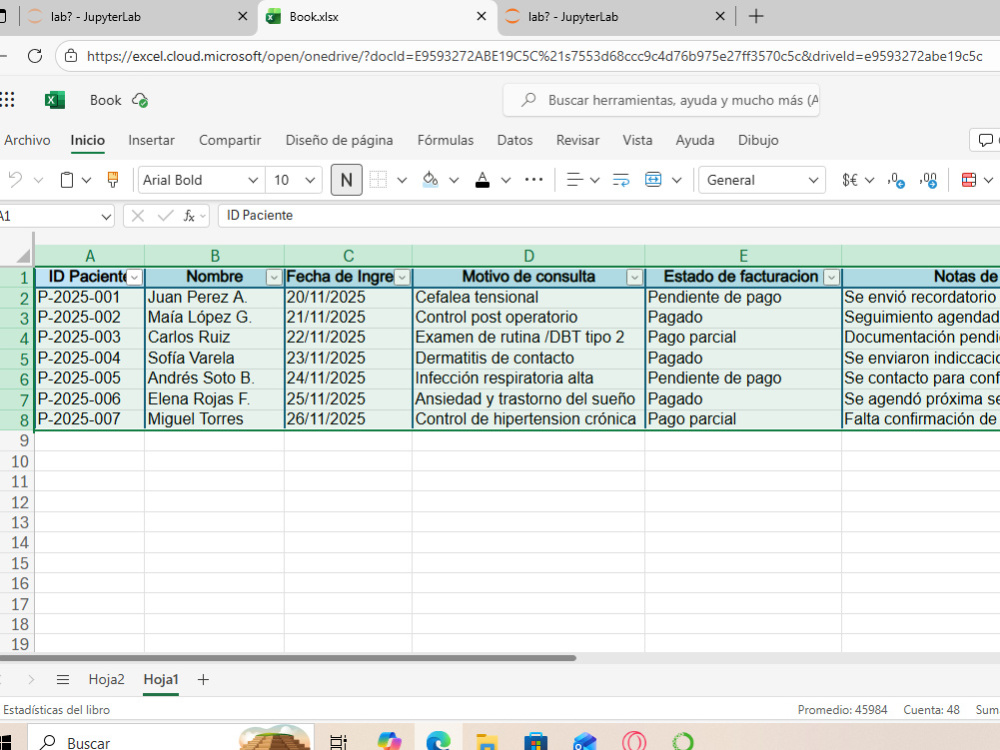Click the browser reload icon
Viewport: 1000px width, 750px height.
35,56
